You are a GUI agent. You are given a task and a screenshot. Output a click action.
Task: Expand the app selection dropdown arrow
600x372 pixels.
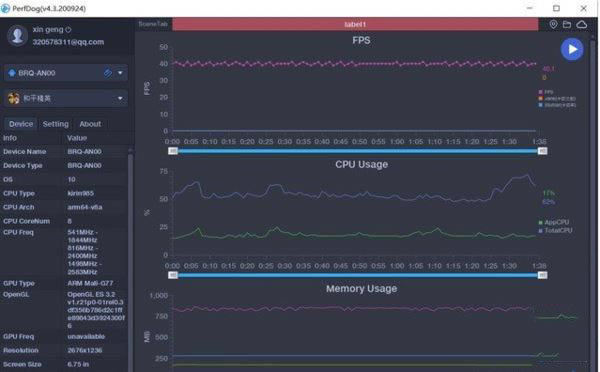[x=120, y=98]
